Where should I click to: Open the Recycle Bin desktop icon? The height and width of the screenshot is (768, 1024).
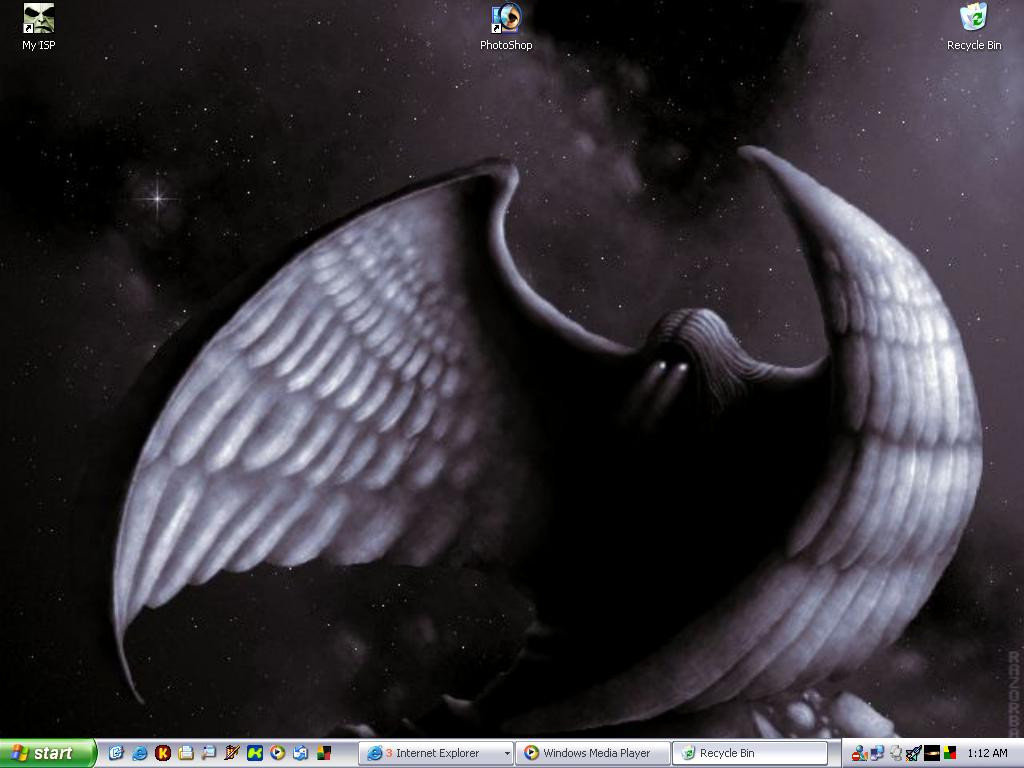[974, 26]
